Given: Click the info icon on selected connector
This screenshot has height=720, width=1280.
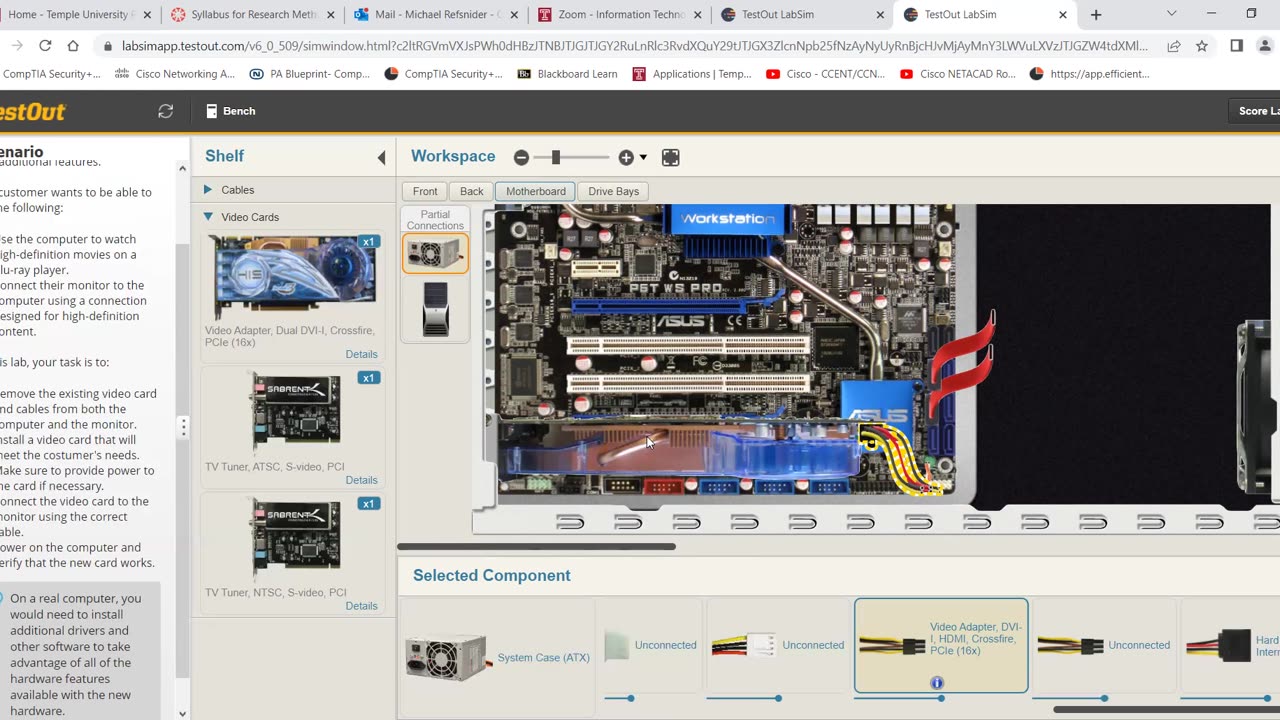Looking at the screenshot, I should [937, 683].
